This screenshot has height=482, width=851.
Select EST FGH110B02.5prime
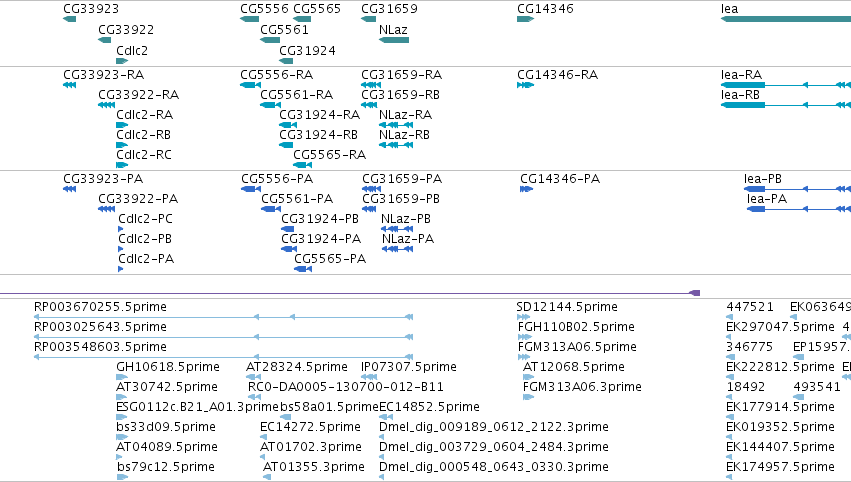(x=576, y=327)
